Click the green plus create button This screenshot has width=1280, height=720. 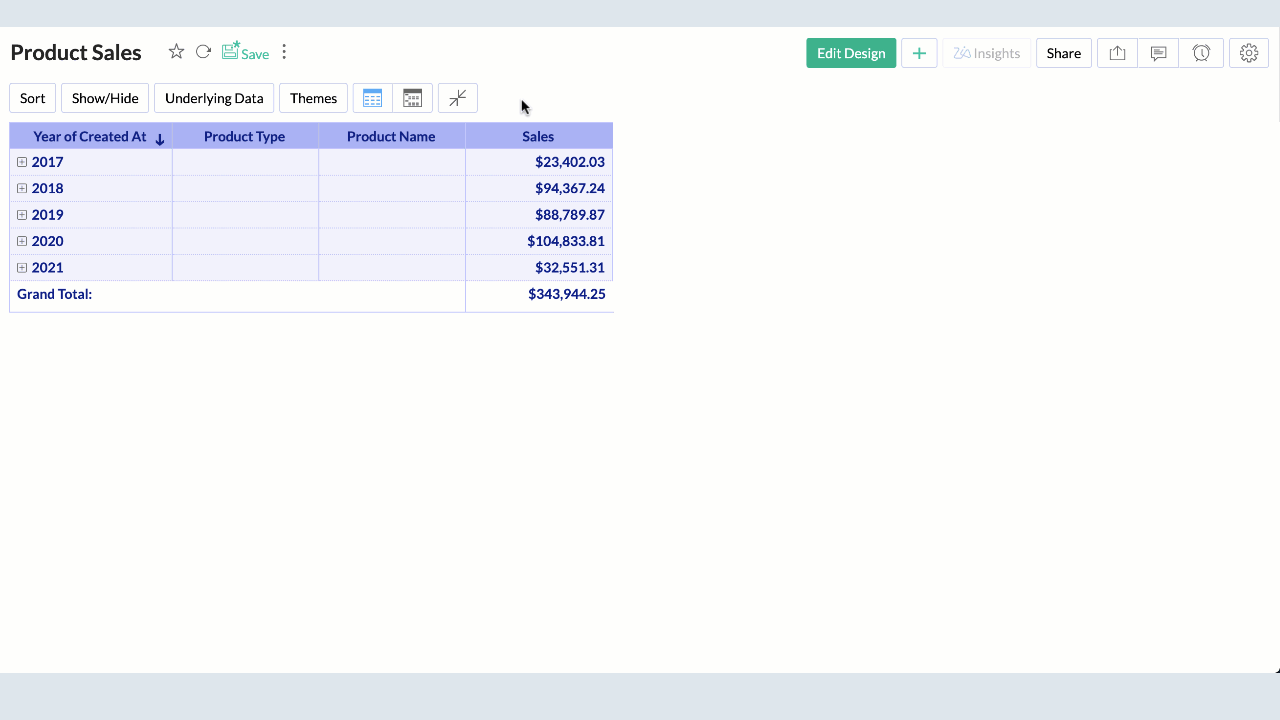pos(919,53)
